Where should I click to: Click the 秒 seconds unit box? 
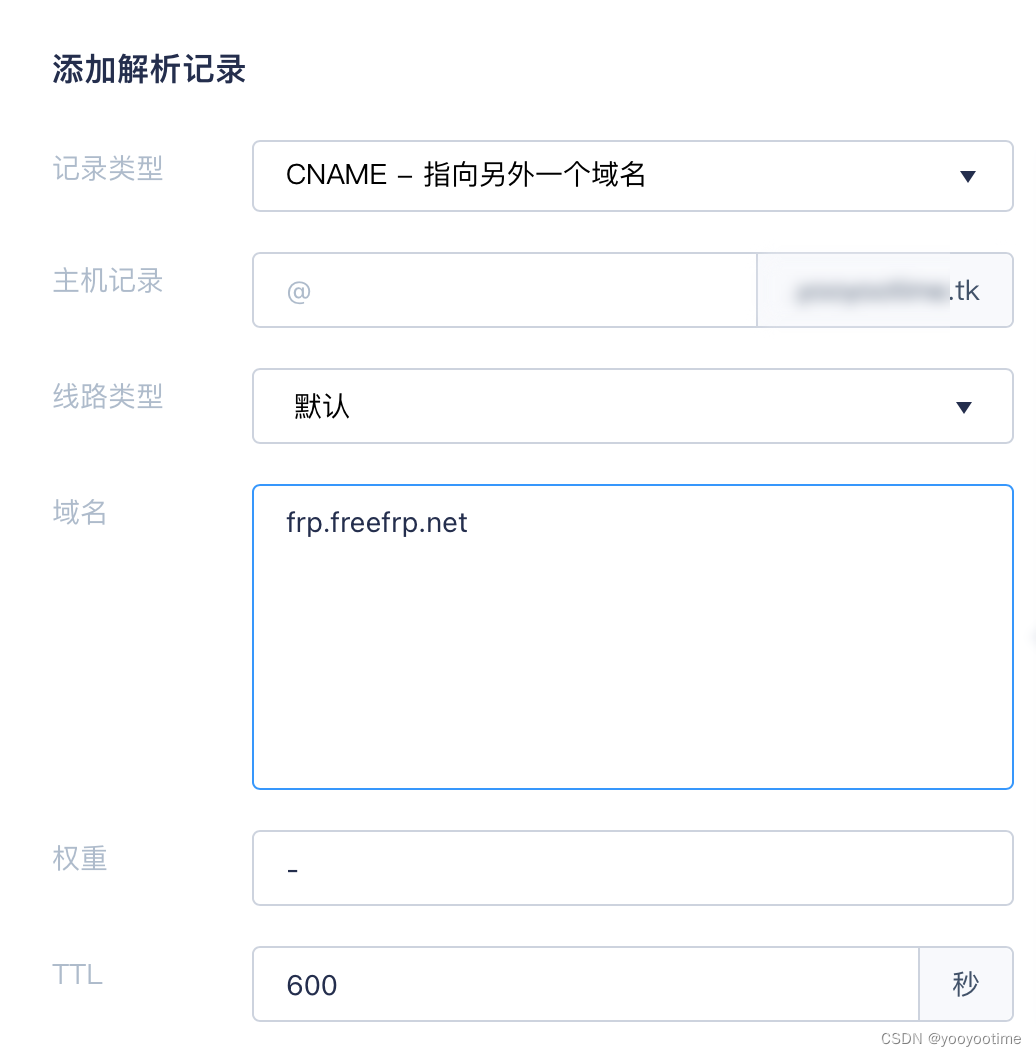[x=966, y=984]
